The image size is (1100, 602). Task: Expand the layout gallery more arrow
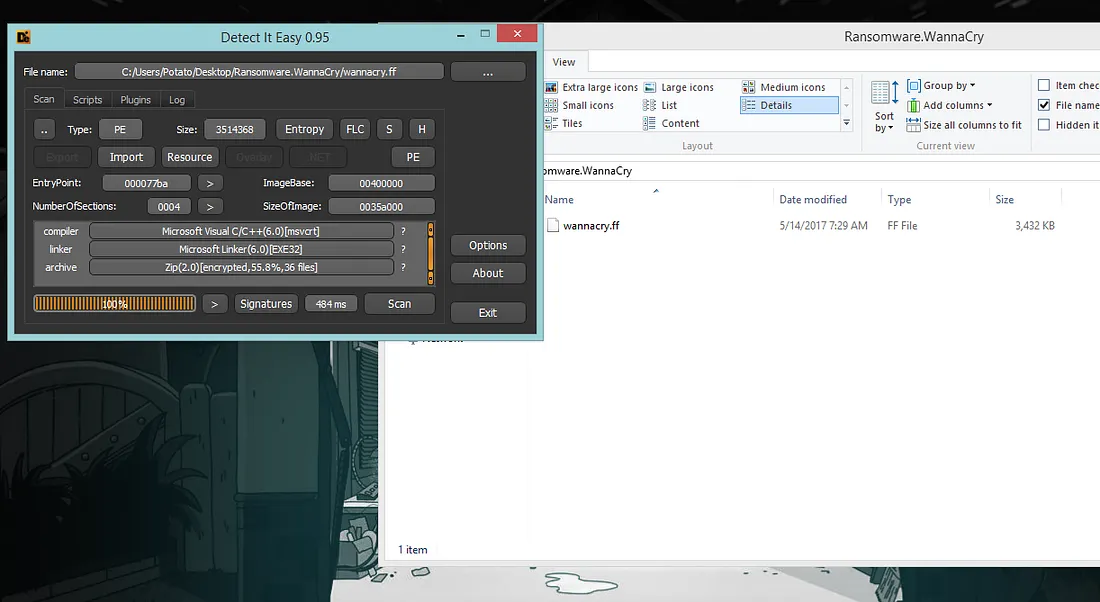tap(847, 123)
